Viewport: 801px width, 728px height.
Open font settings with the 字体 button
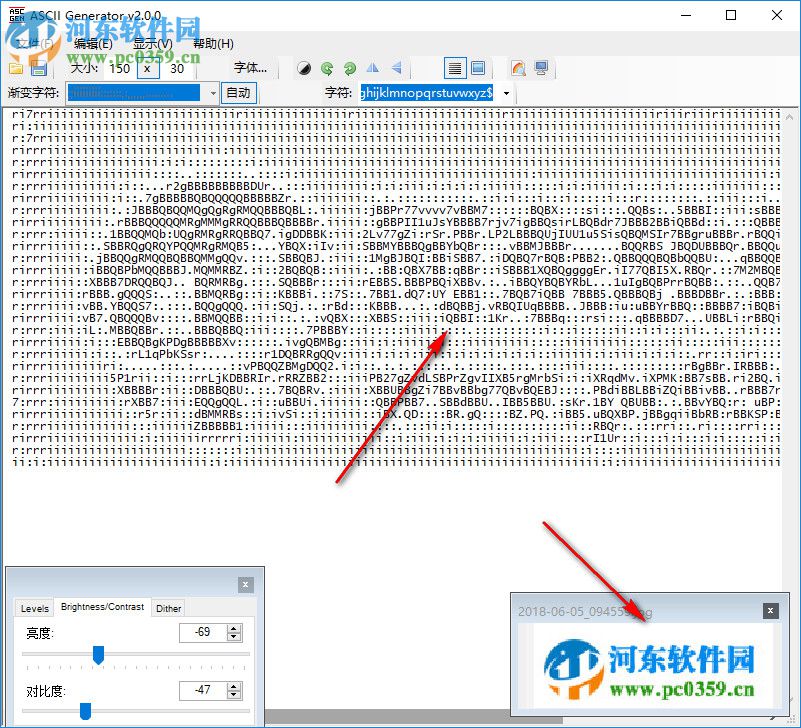pos(254,68)
